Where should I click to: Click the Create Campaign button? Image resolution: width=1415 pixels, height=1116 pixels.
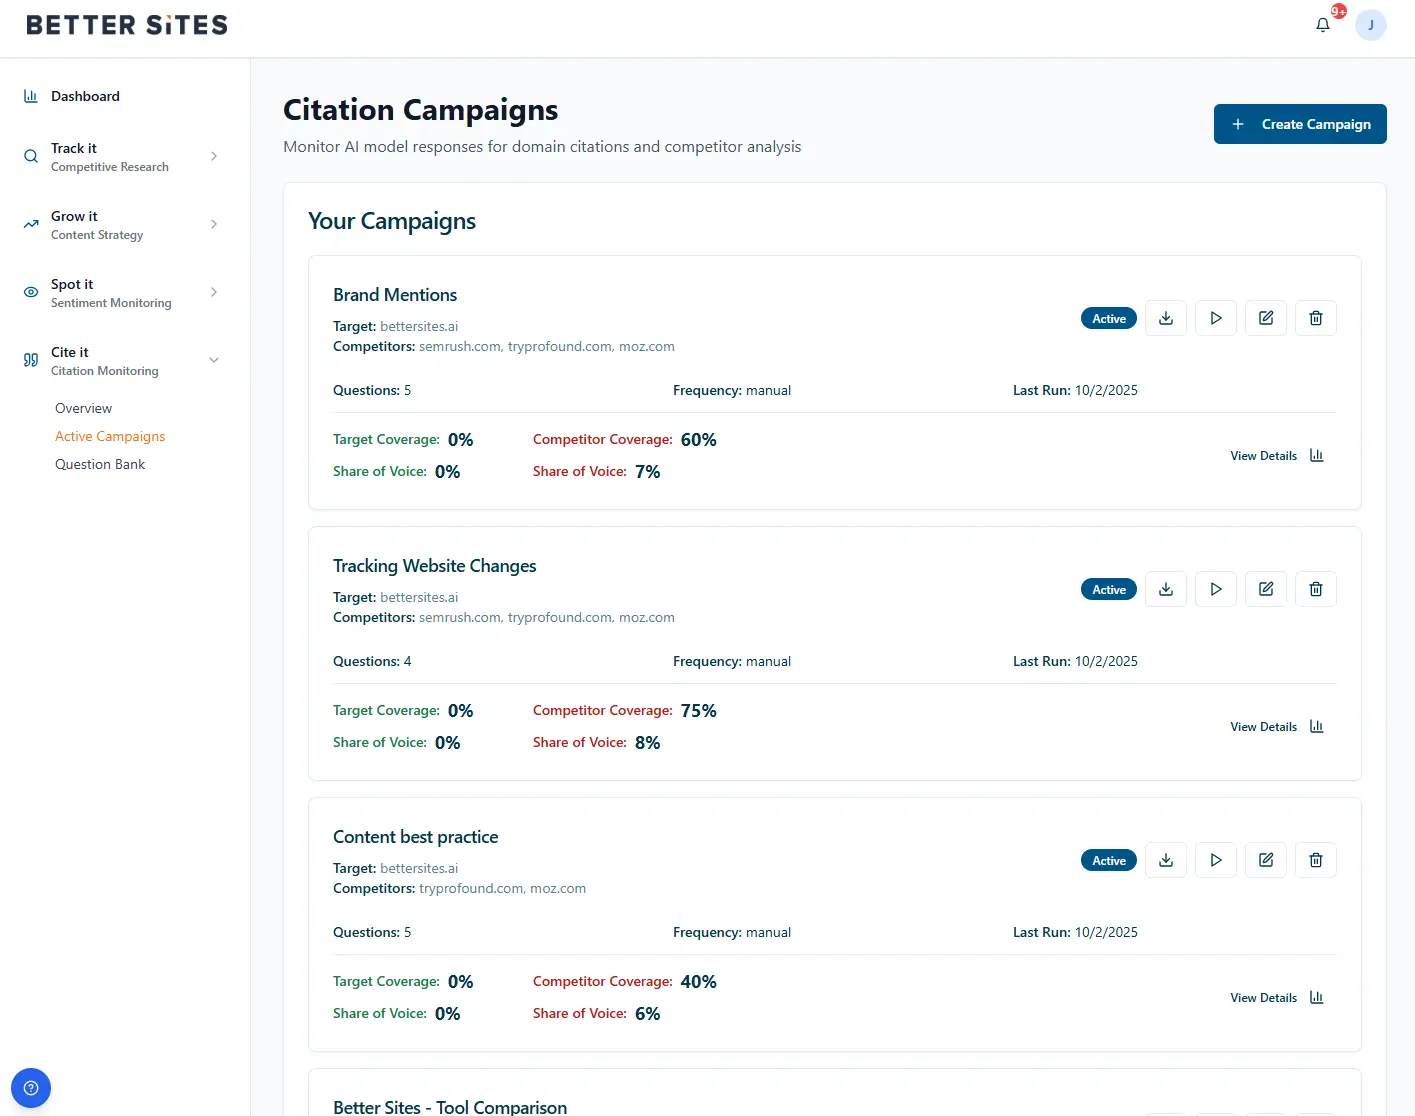pyautogui.click(x=1299, y=124)
